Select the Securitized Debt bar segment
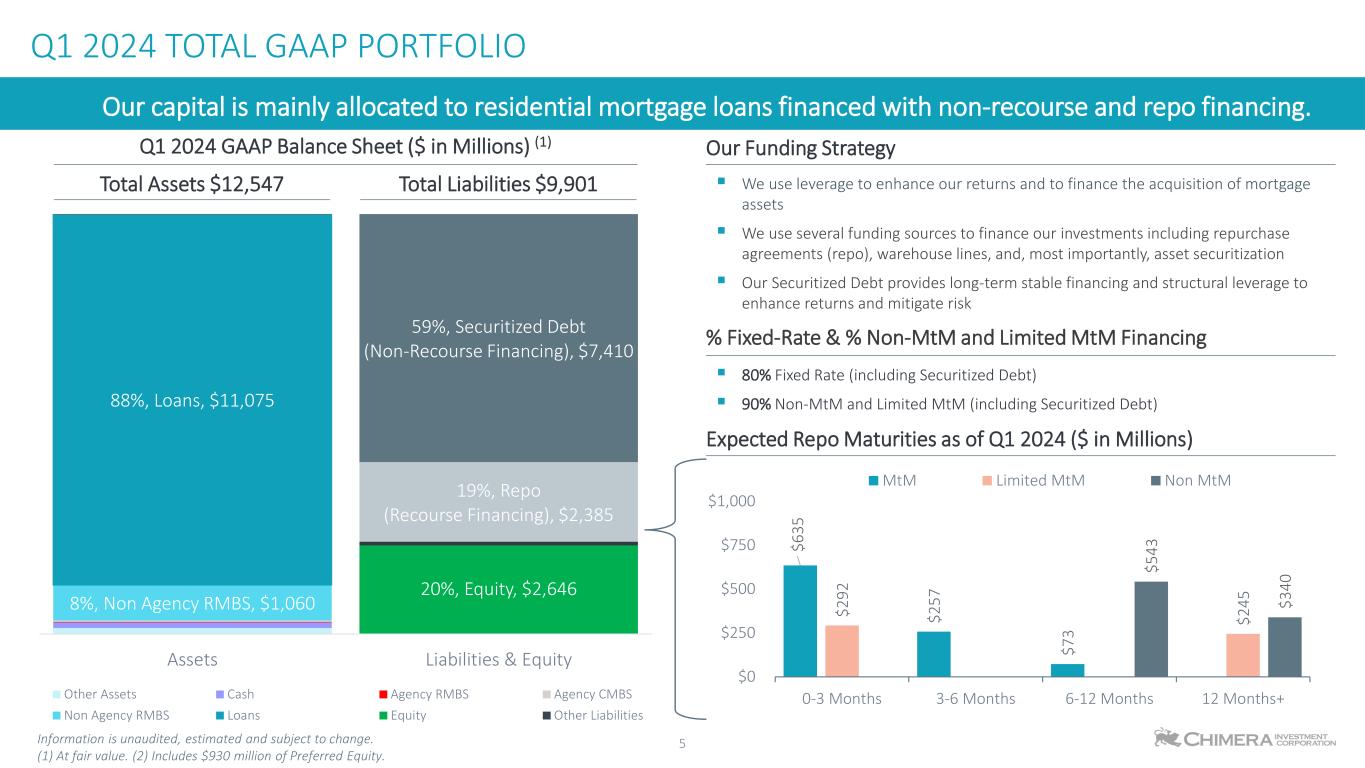Screen dimensions: 1365x768 [x=497, y=338]
